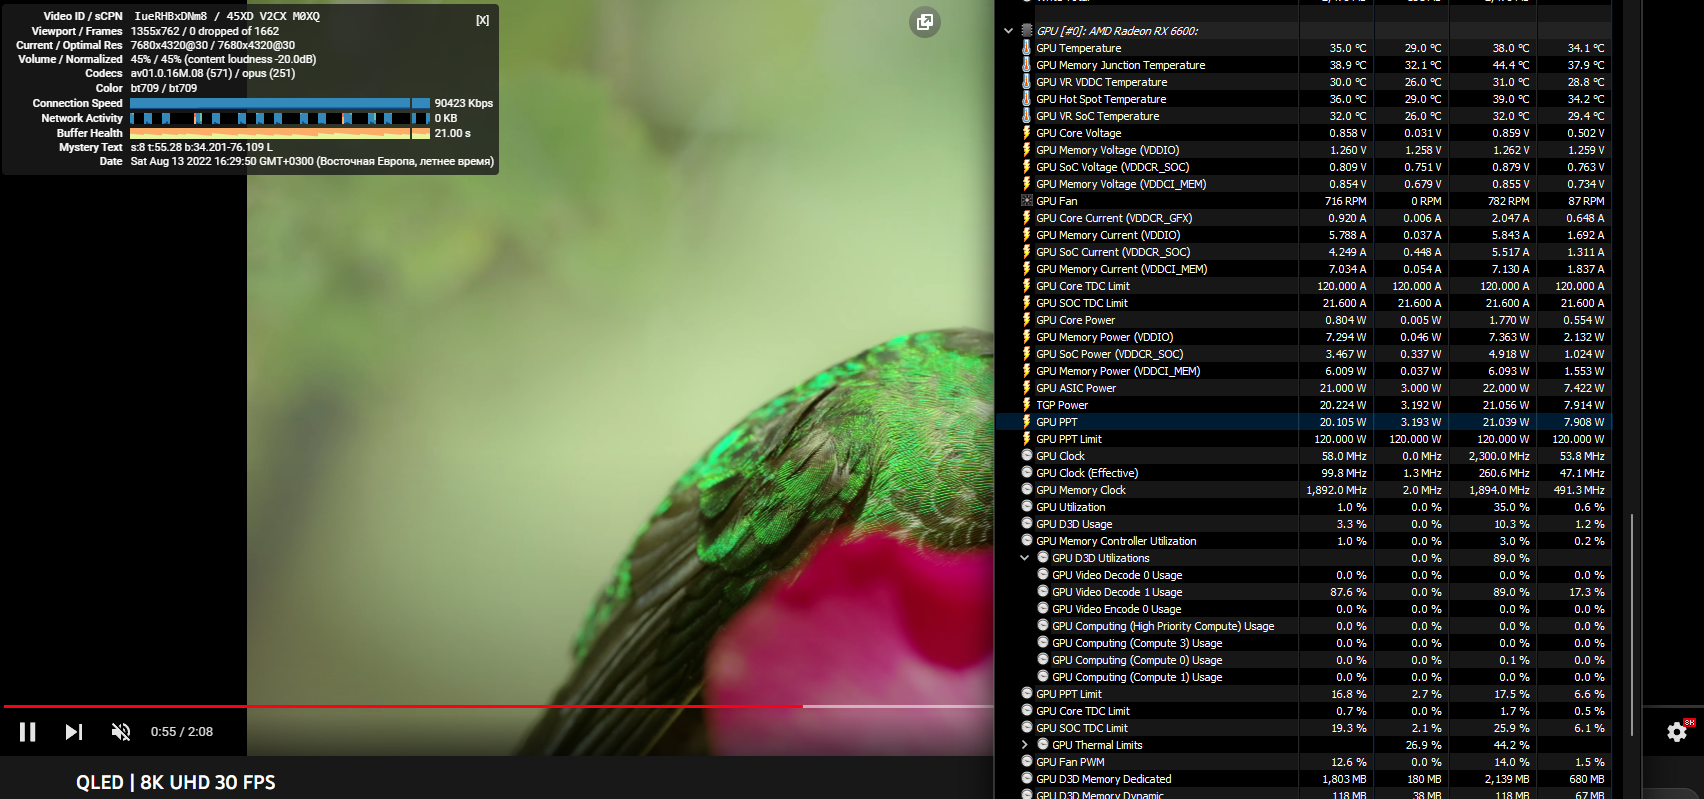Click the codecs value av01.0.16M.08 (571) / opus (251)
1704x799 pixels.
coord(213,73)
